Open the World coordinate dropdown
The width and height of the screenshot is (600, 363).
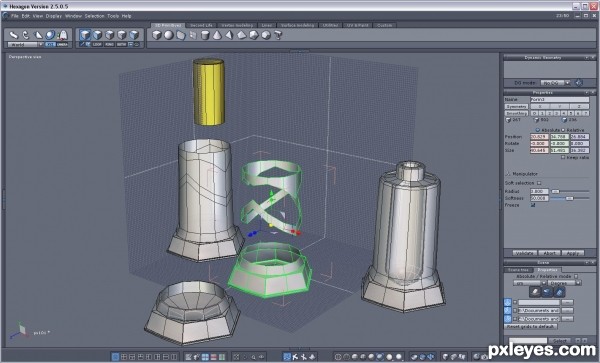(25, 44)
